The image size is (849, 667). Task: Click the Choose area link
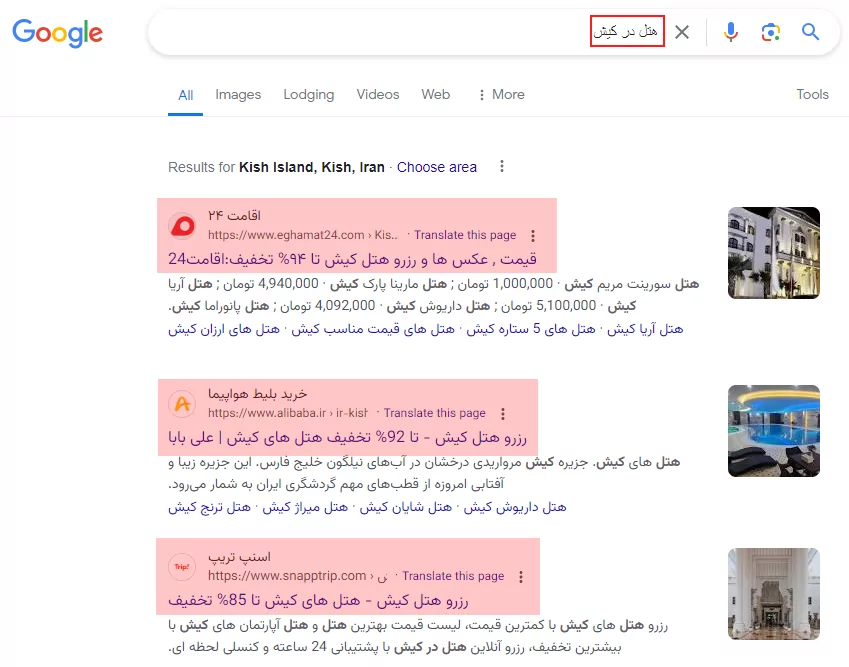click(x=437, y=167)
